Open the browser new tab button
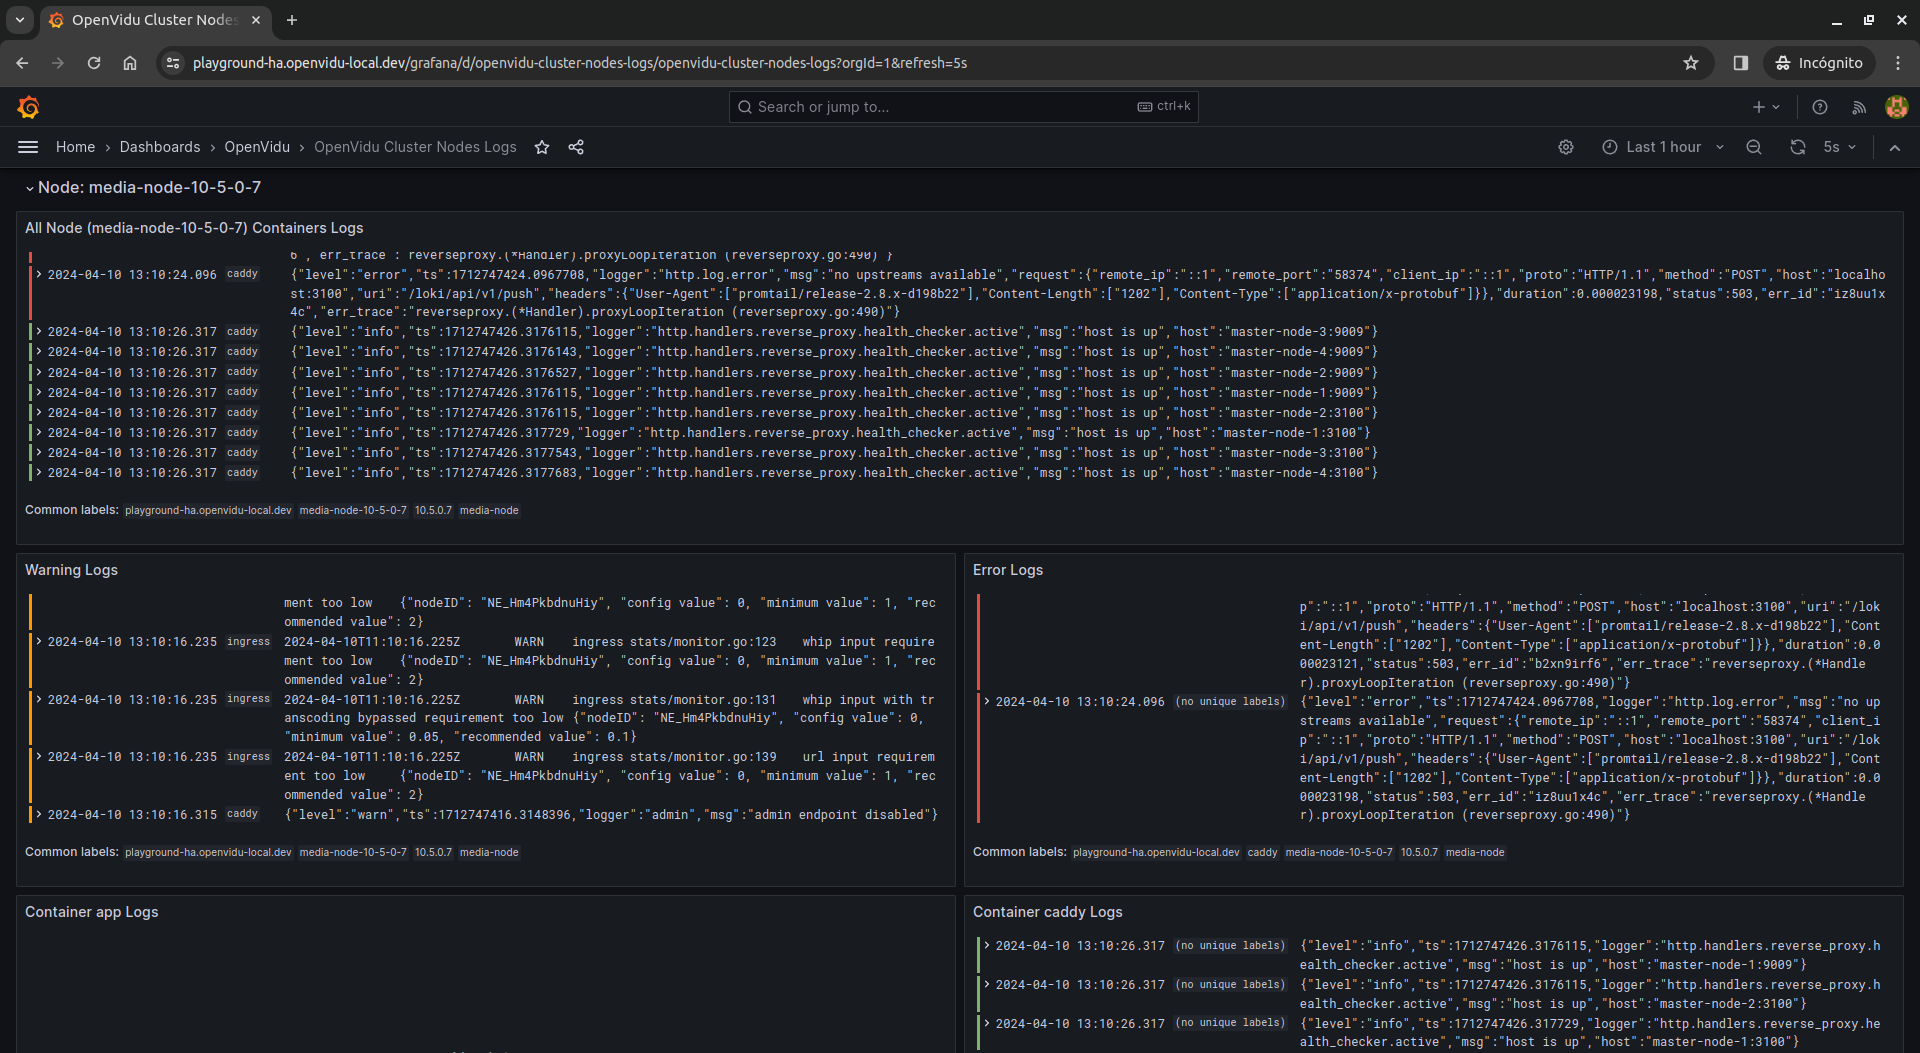 [x=292, y=20]
